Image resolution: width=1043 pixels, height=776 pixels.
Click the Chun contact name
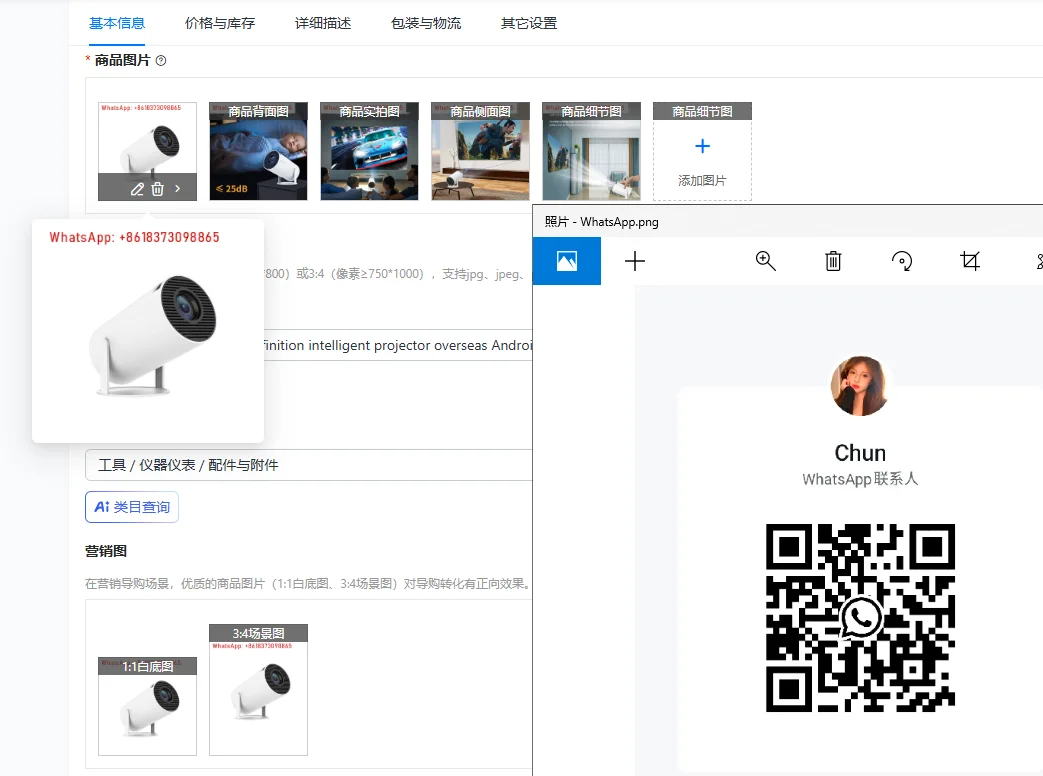(860, 453)
